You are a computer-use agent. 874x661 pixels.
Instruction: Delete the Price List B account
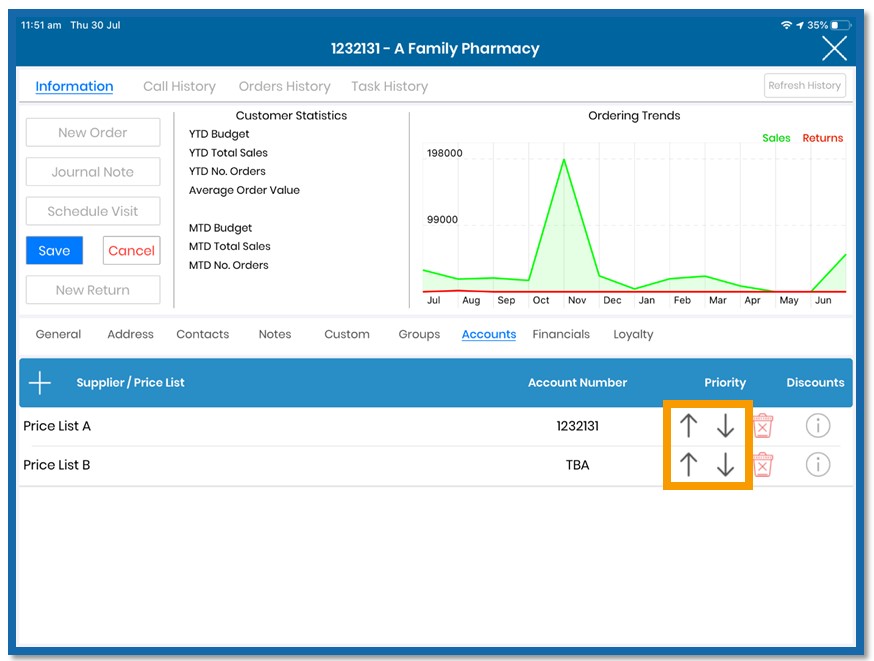(763, 465)
